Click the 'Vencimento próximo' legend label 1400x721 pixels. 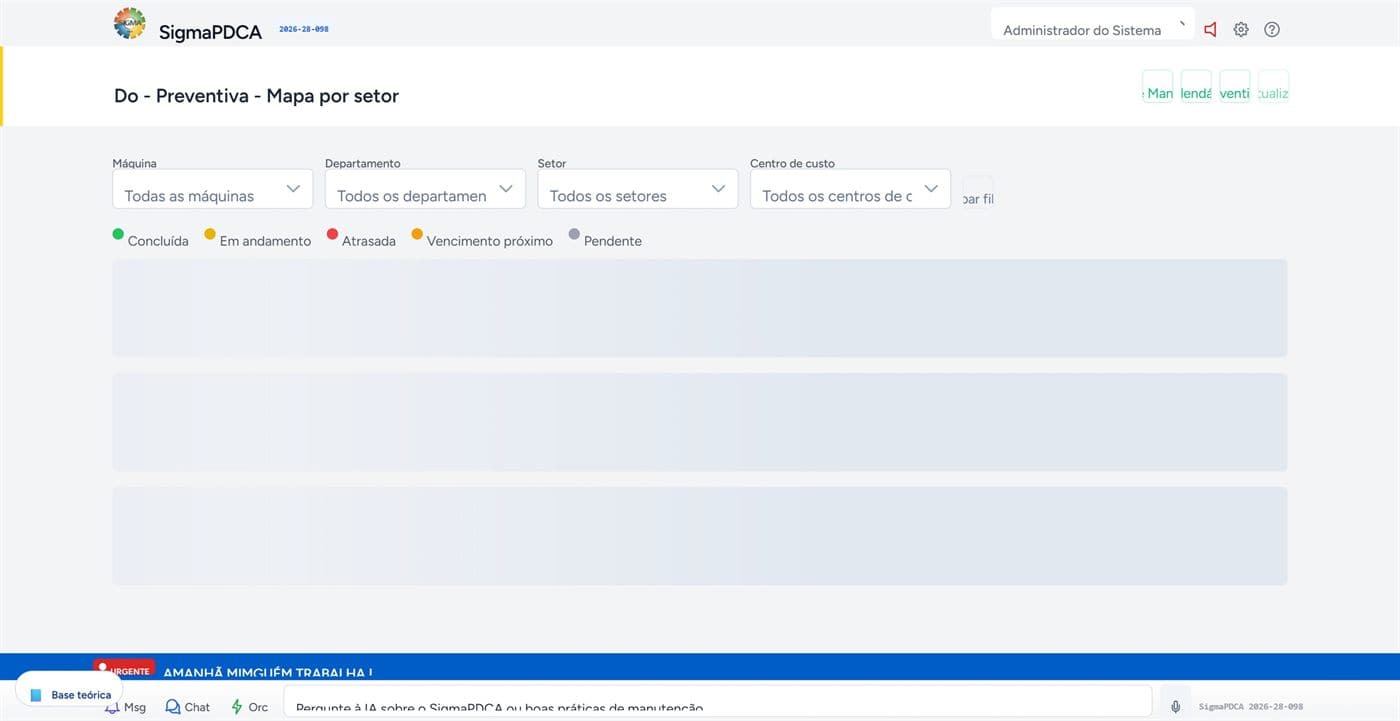pos(490,241)
